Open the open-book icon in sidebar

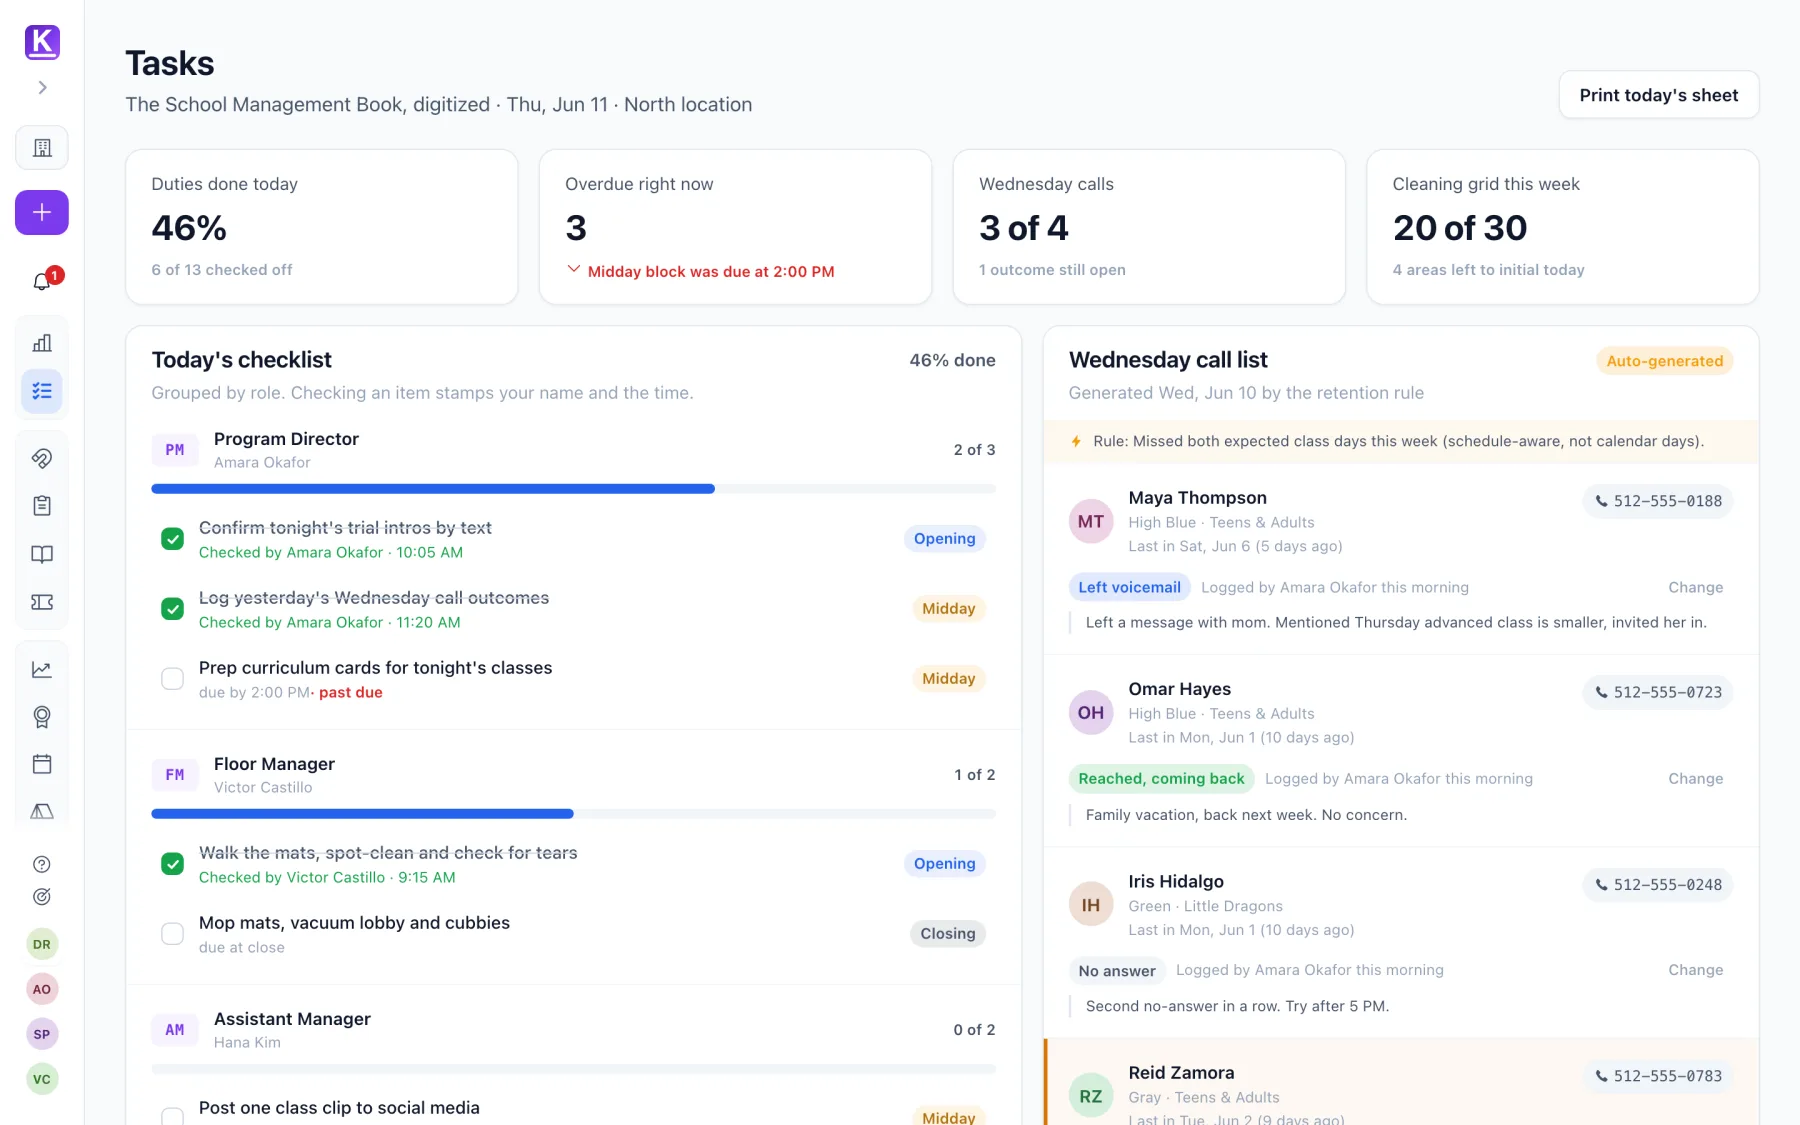click(42, 554)
